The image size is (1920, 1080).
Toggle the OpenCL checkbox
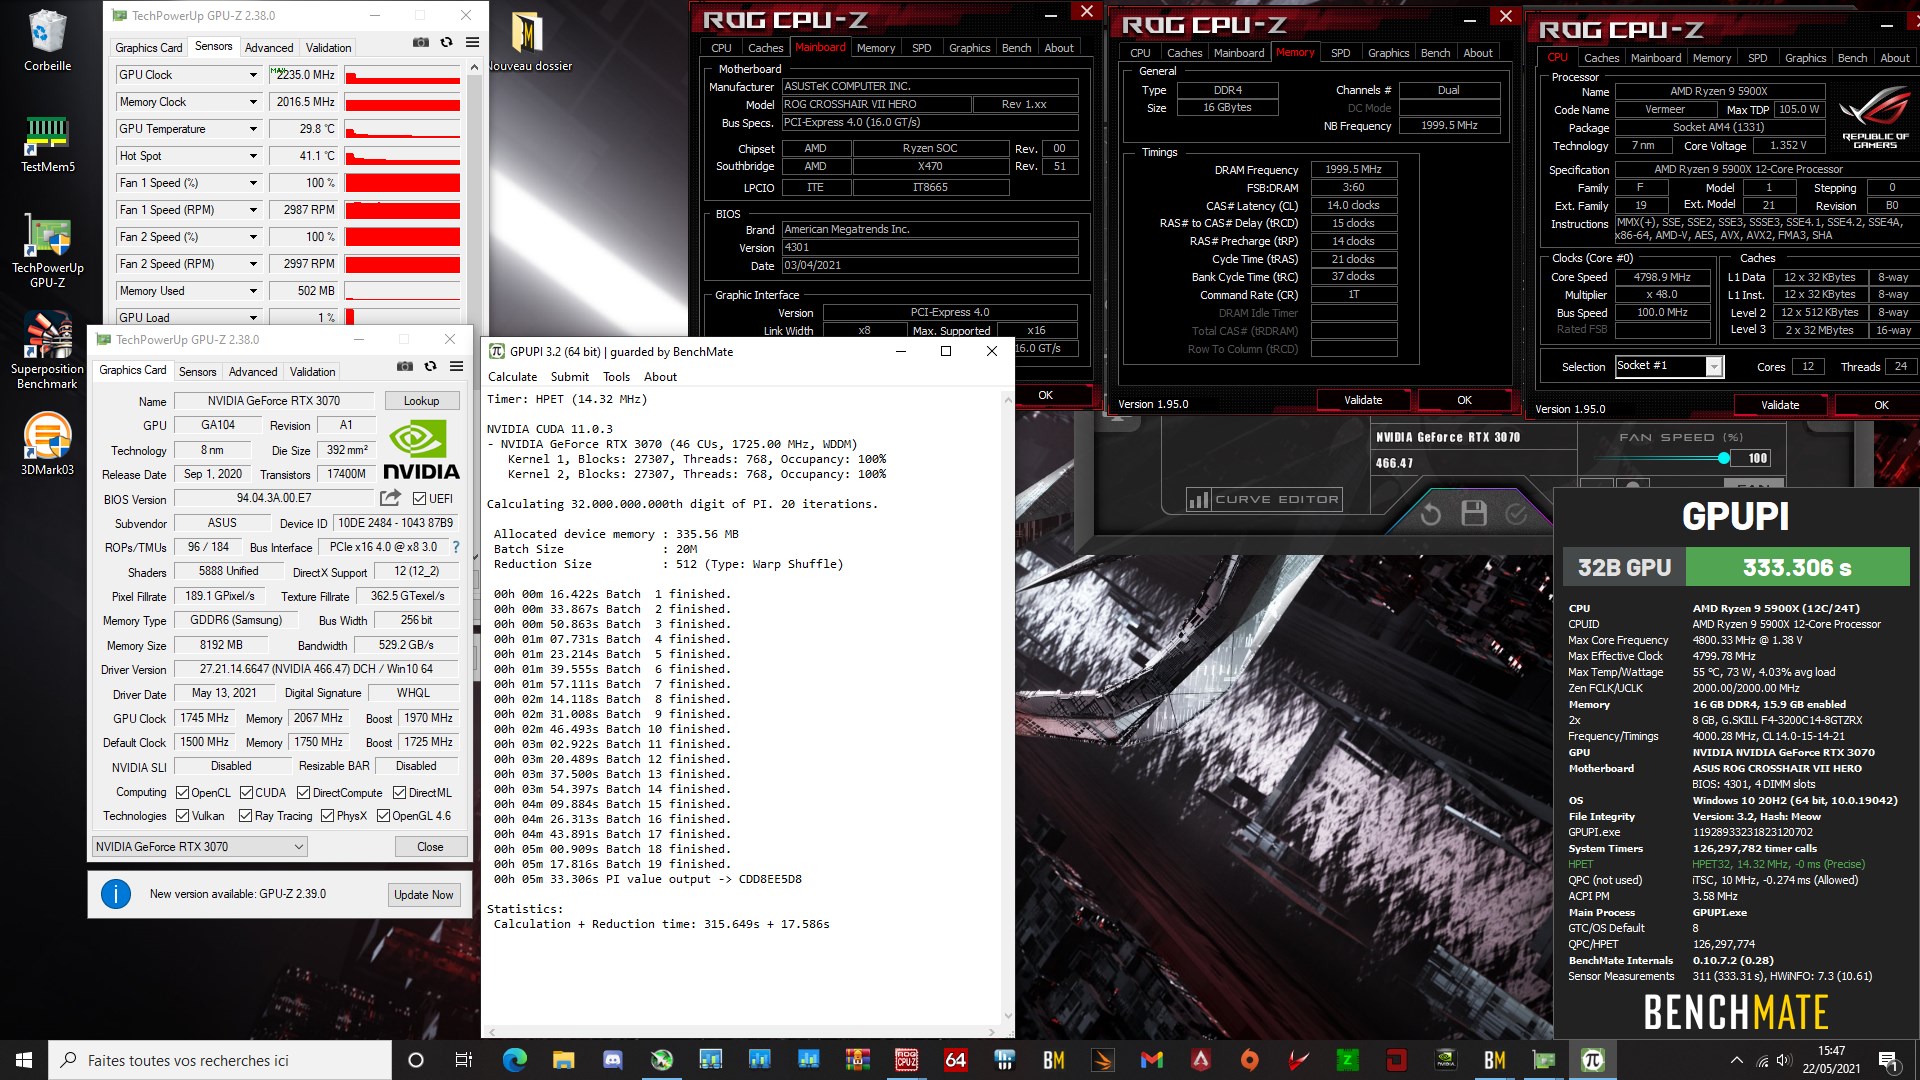point(182,793)
